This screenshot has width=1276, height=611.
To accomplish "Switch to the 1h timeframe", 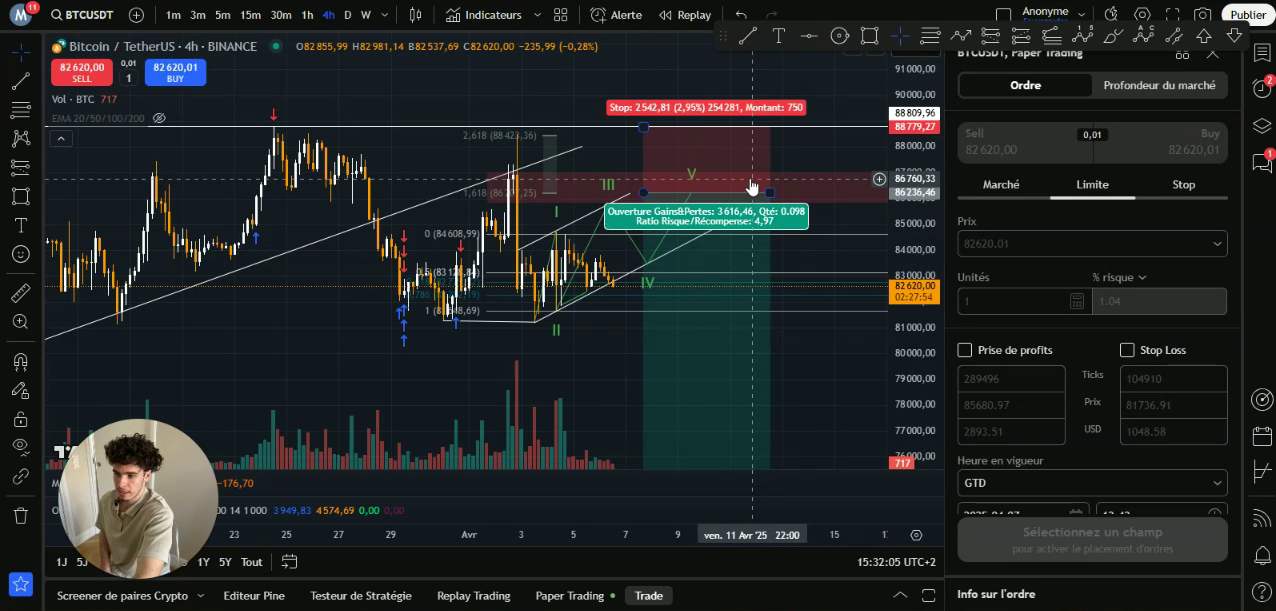I will pos(307,15).
